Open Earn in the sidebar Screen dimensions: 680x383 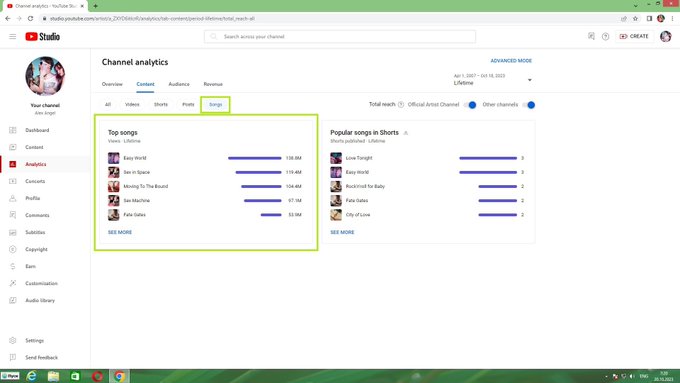(30, 266)
